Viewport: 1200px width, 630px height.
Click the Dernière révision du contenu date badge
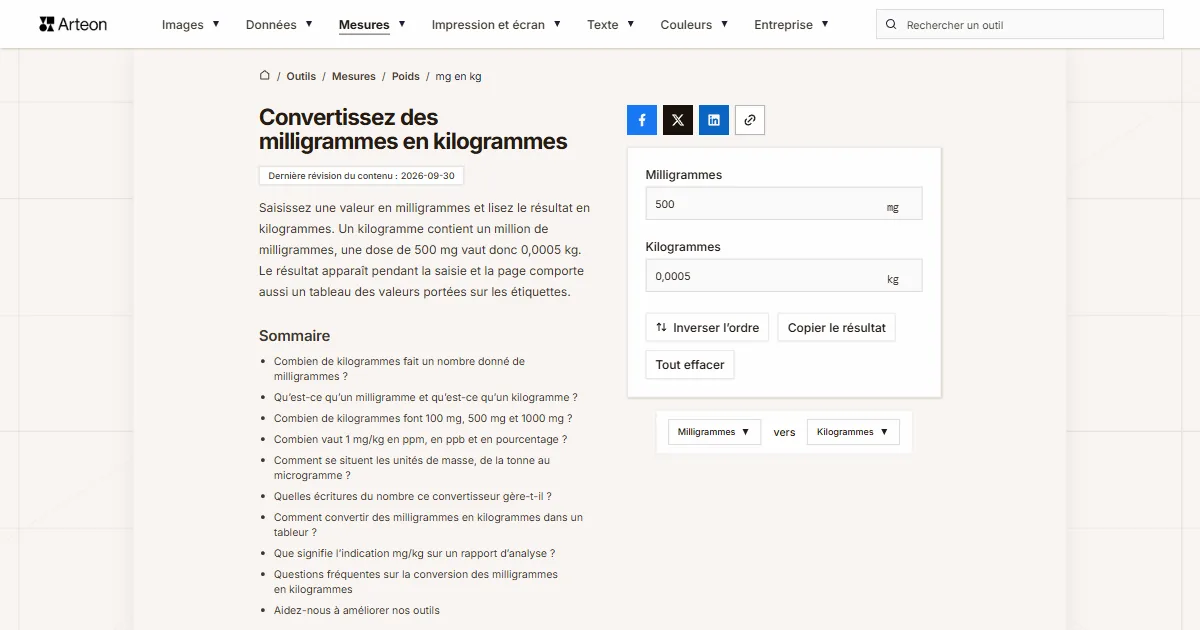point(361,176)
